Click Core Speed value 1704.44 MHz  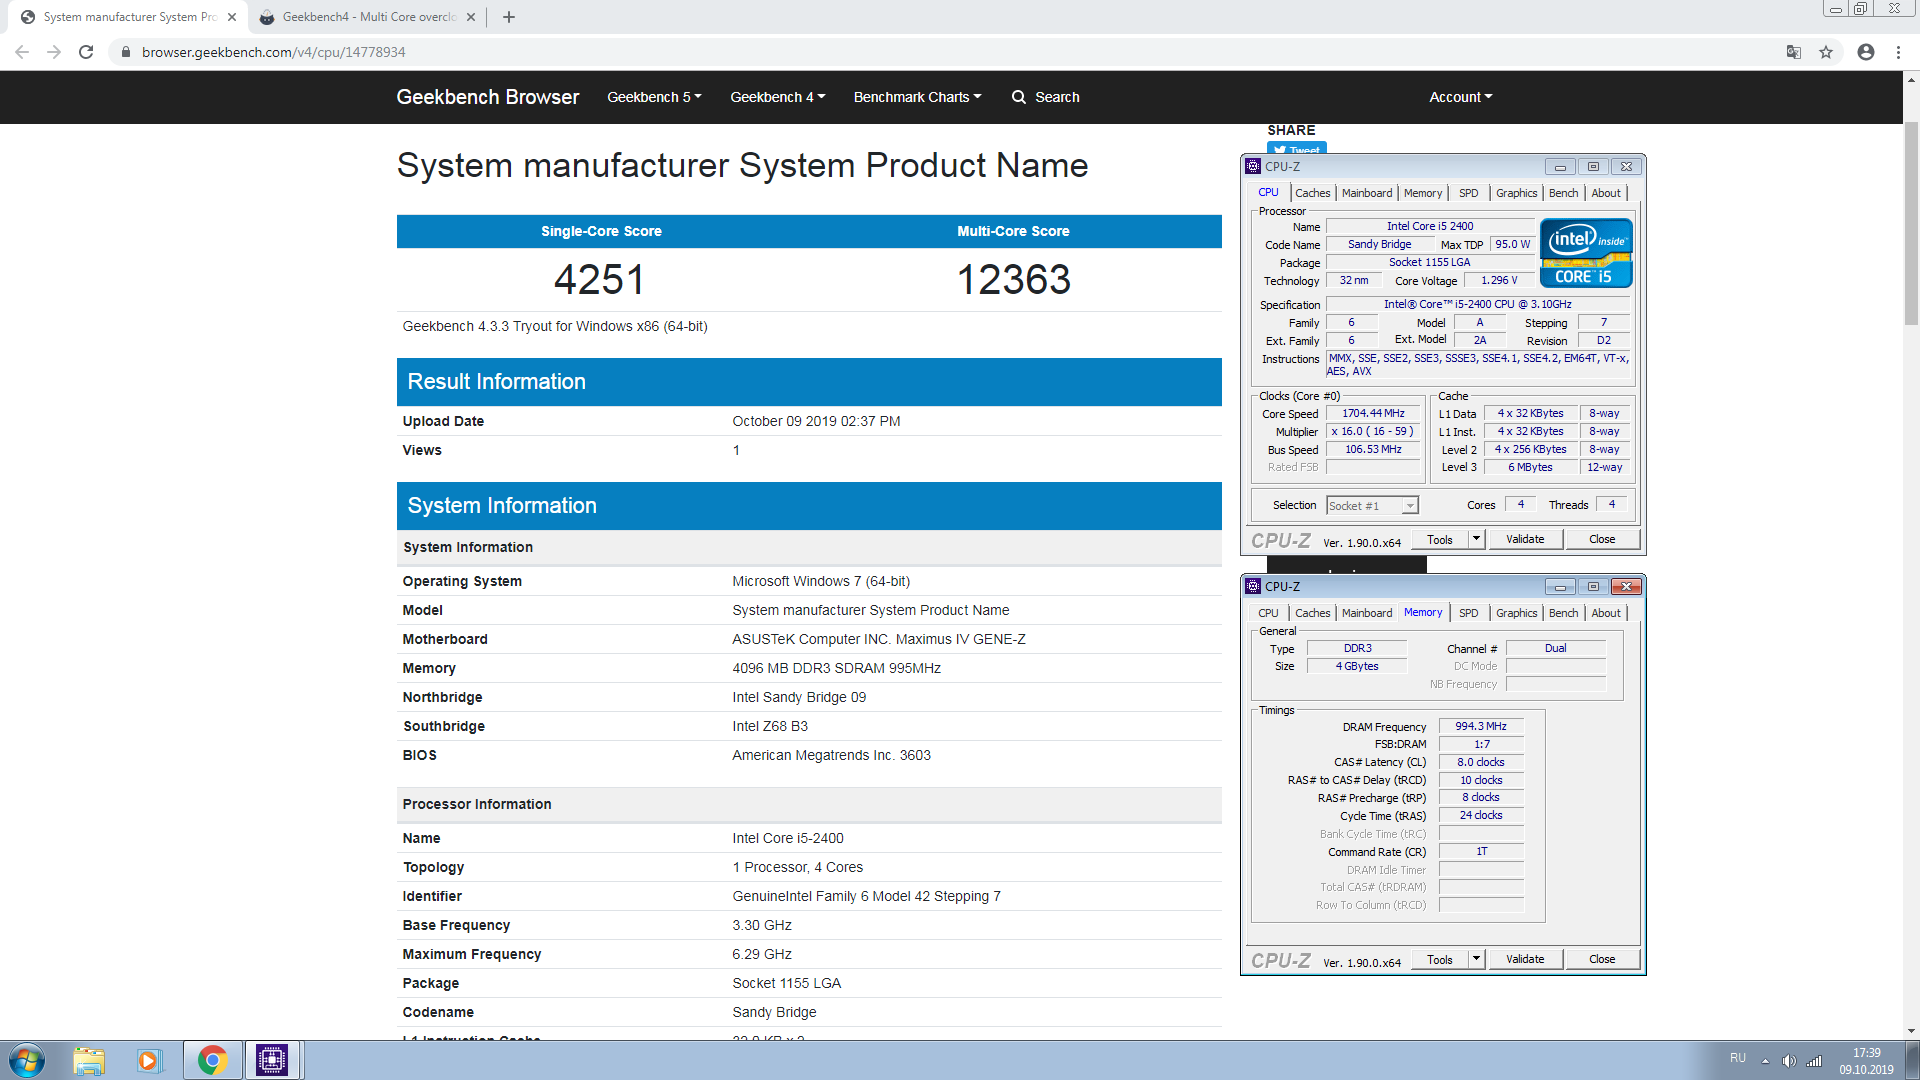[1373, 414]
